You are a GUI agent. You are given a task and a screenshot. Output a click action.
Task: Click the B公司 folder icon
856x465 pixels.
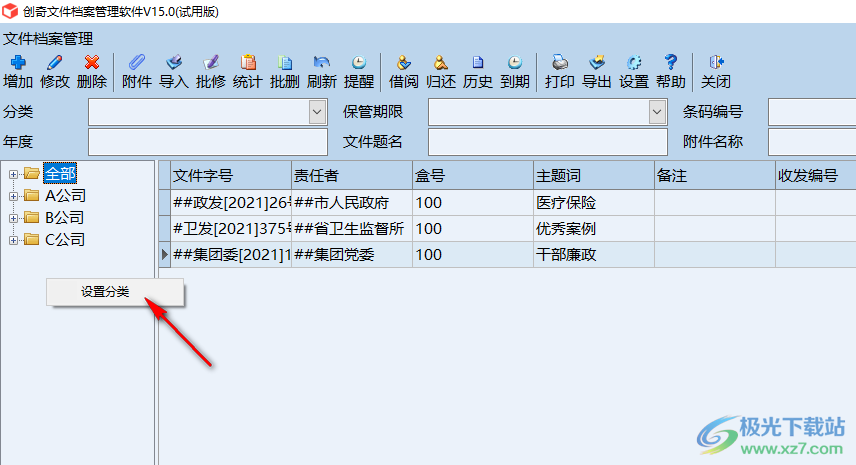[32, 217]
